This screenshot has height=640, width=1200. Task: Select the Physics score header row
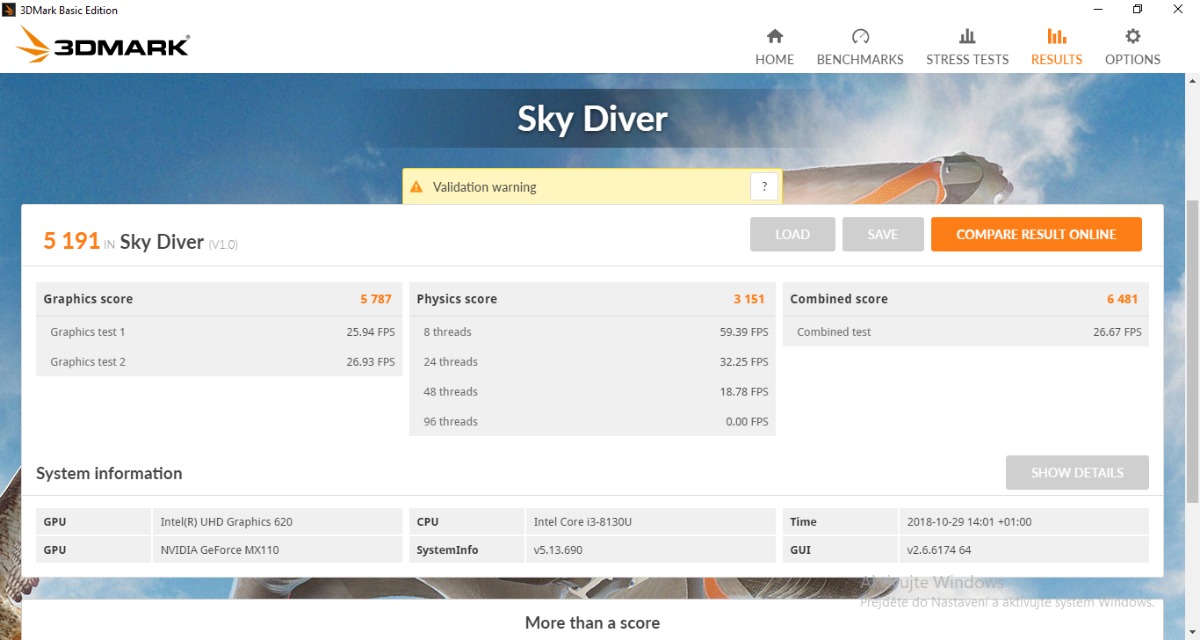click(x=591, y=299)
